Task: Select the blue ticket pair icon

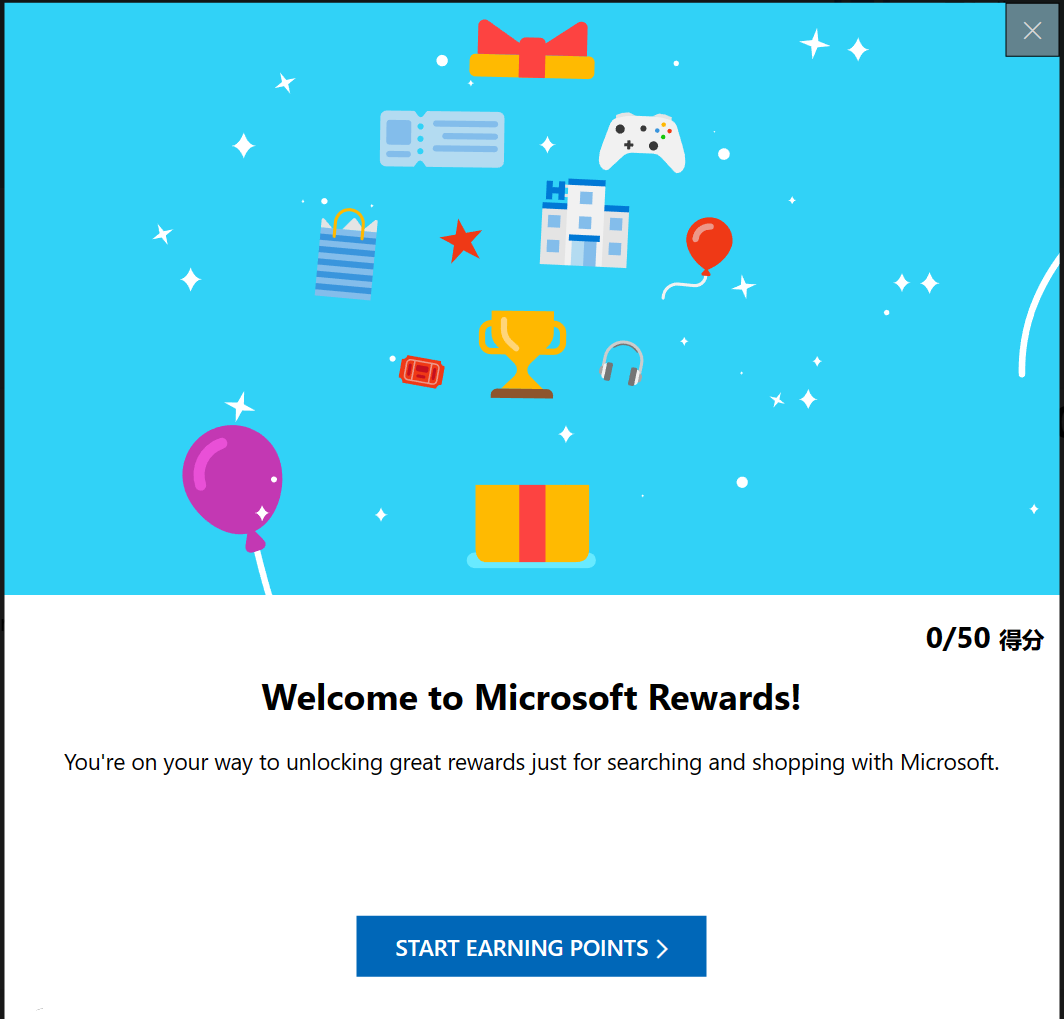Action: click(x=442, y=138)
